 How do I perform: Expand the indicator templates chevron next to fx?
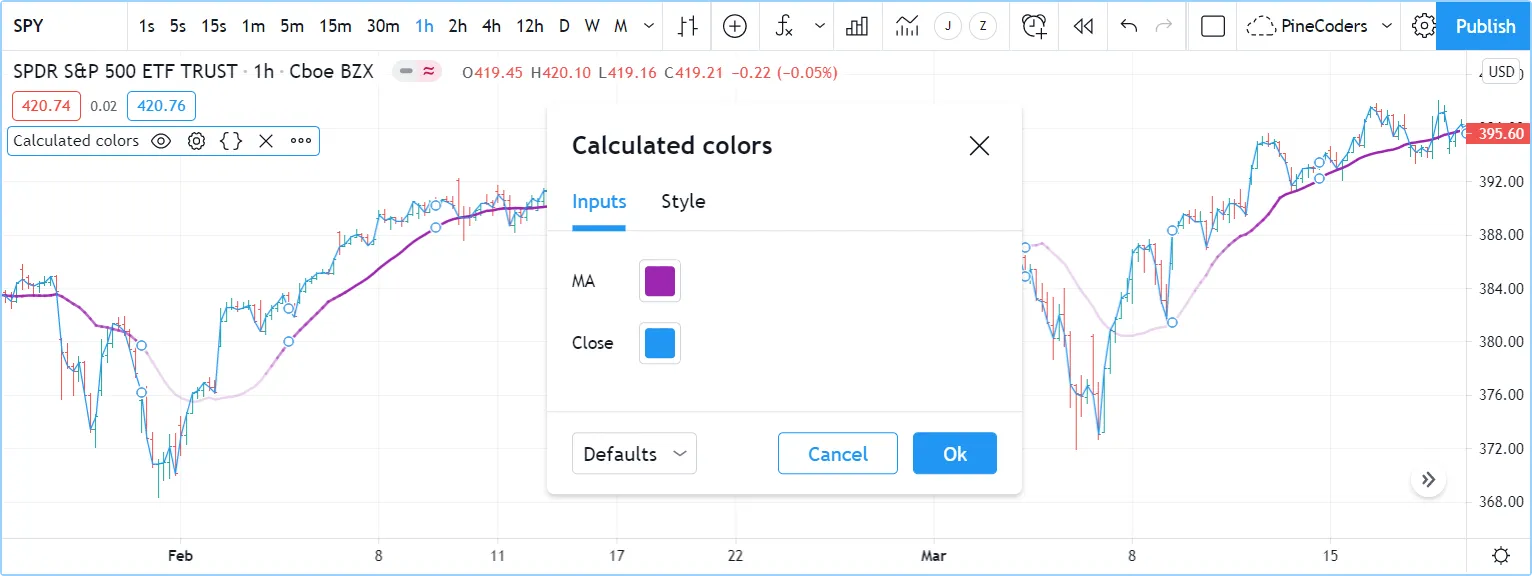pos(820,26)
